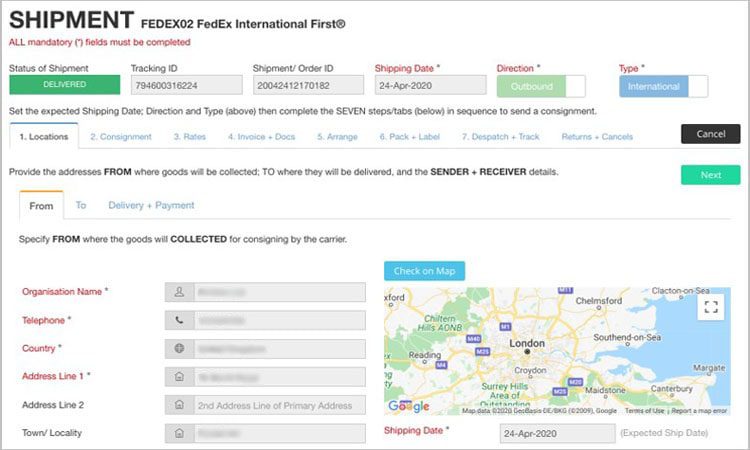
Task: Click Southend-on-Sea label on the map
Action: [x=627, y=337]
